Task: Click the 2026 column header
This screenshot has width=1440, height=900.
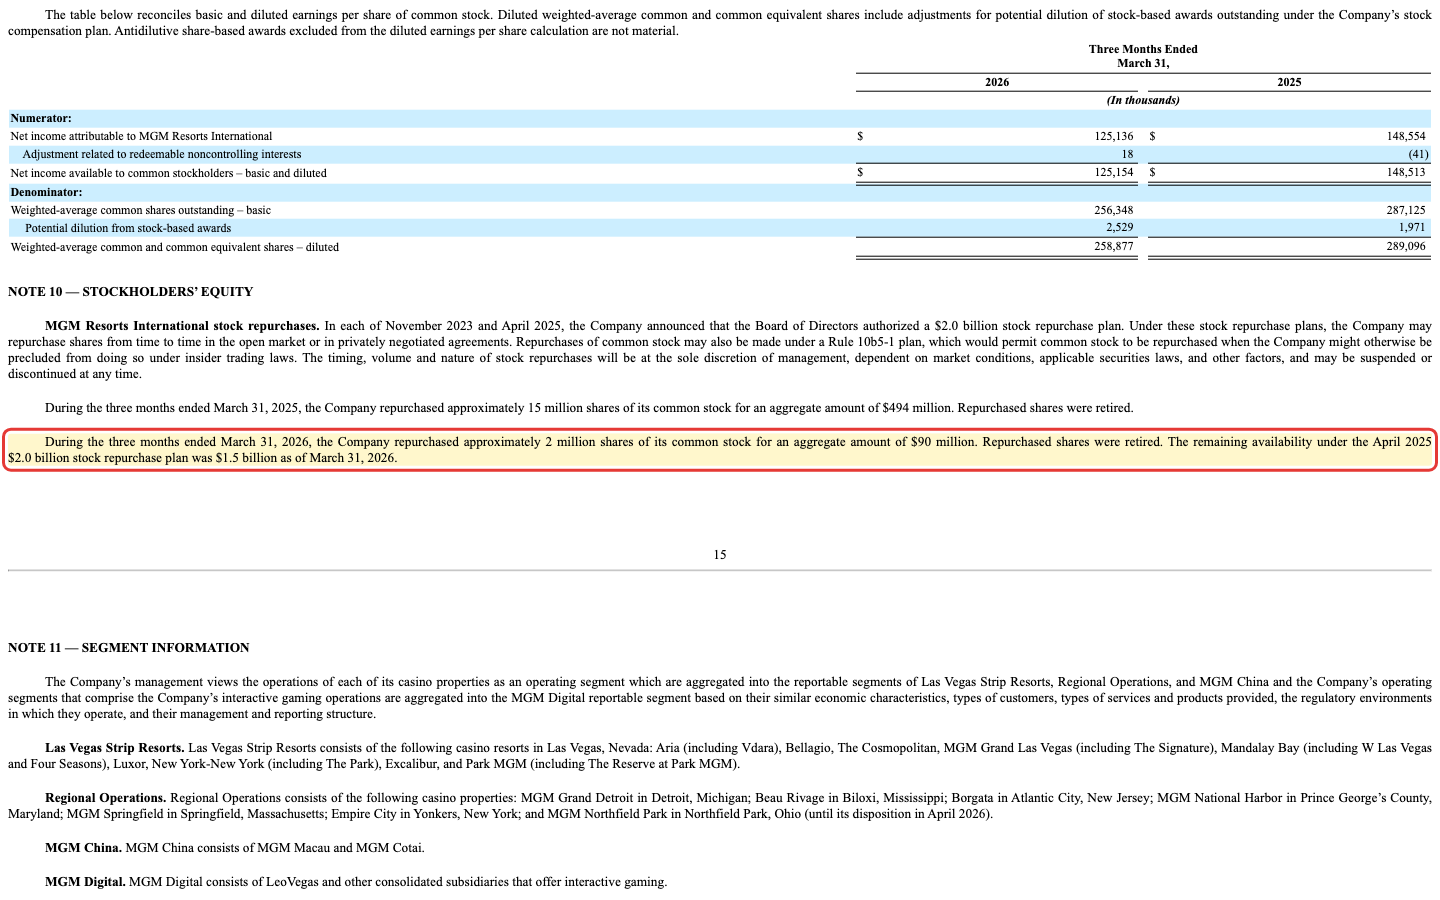Action: click(x=997, y=82)
